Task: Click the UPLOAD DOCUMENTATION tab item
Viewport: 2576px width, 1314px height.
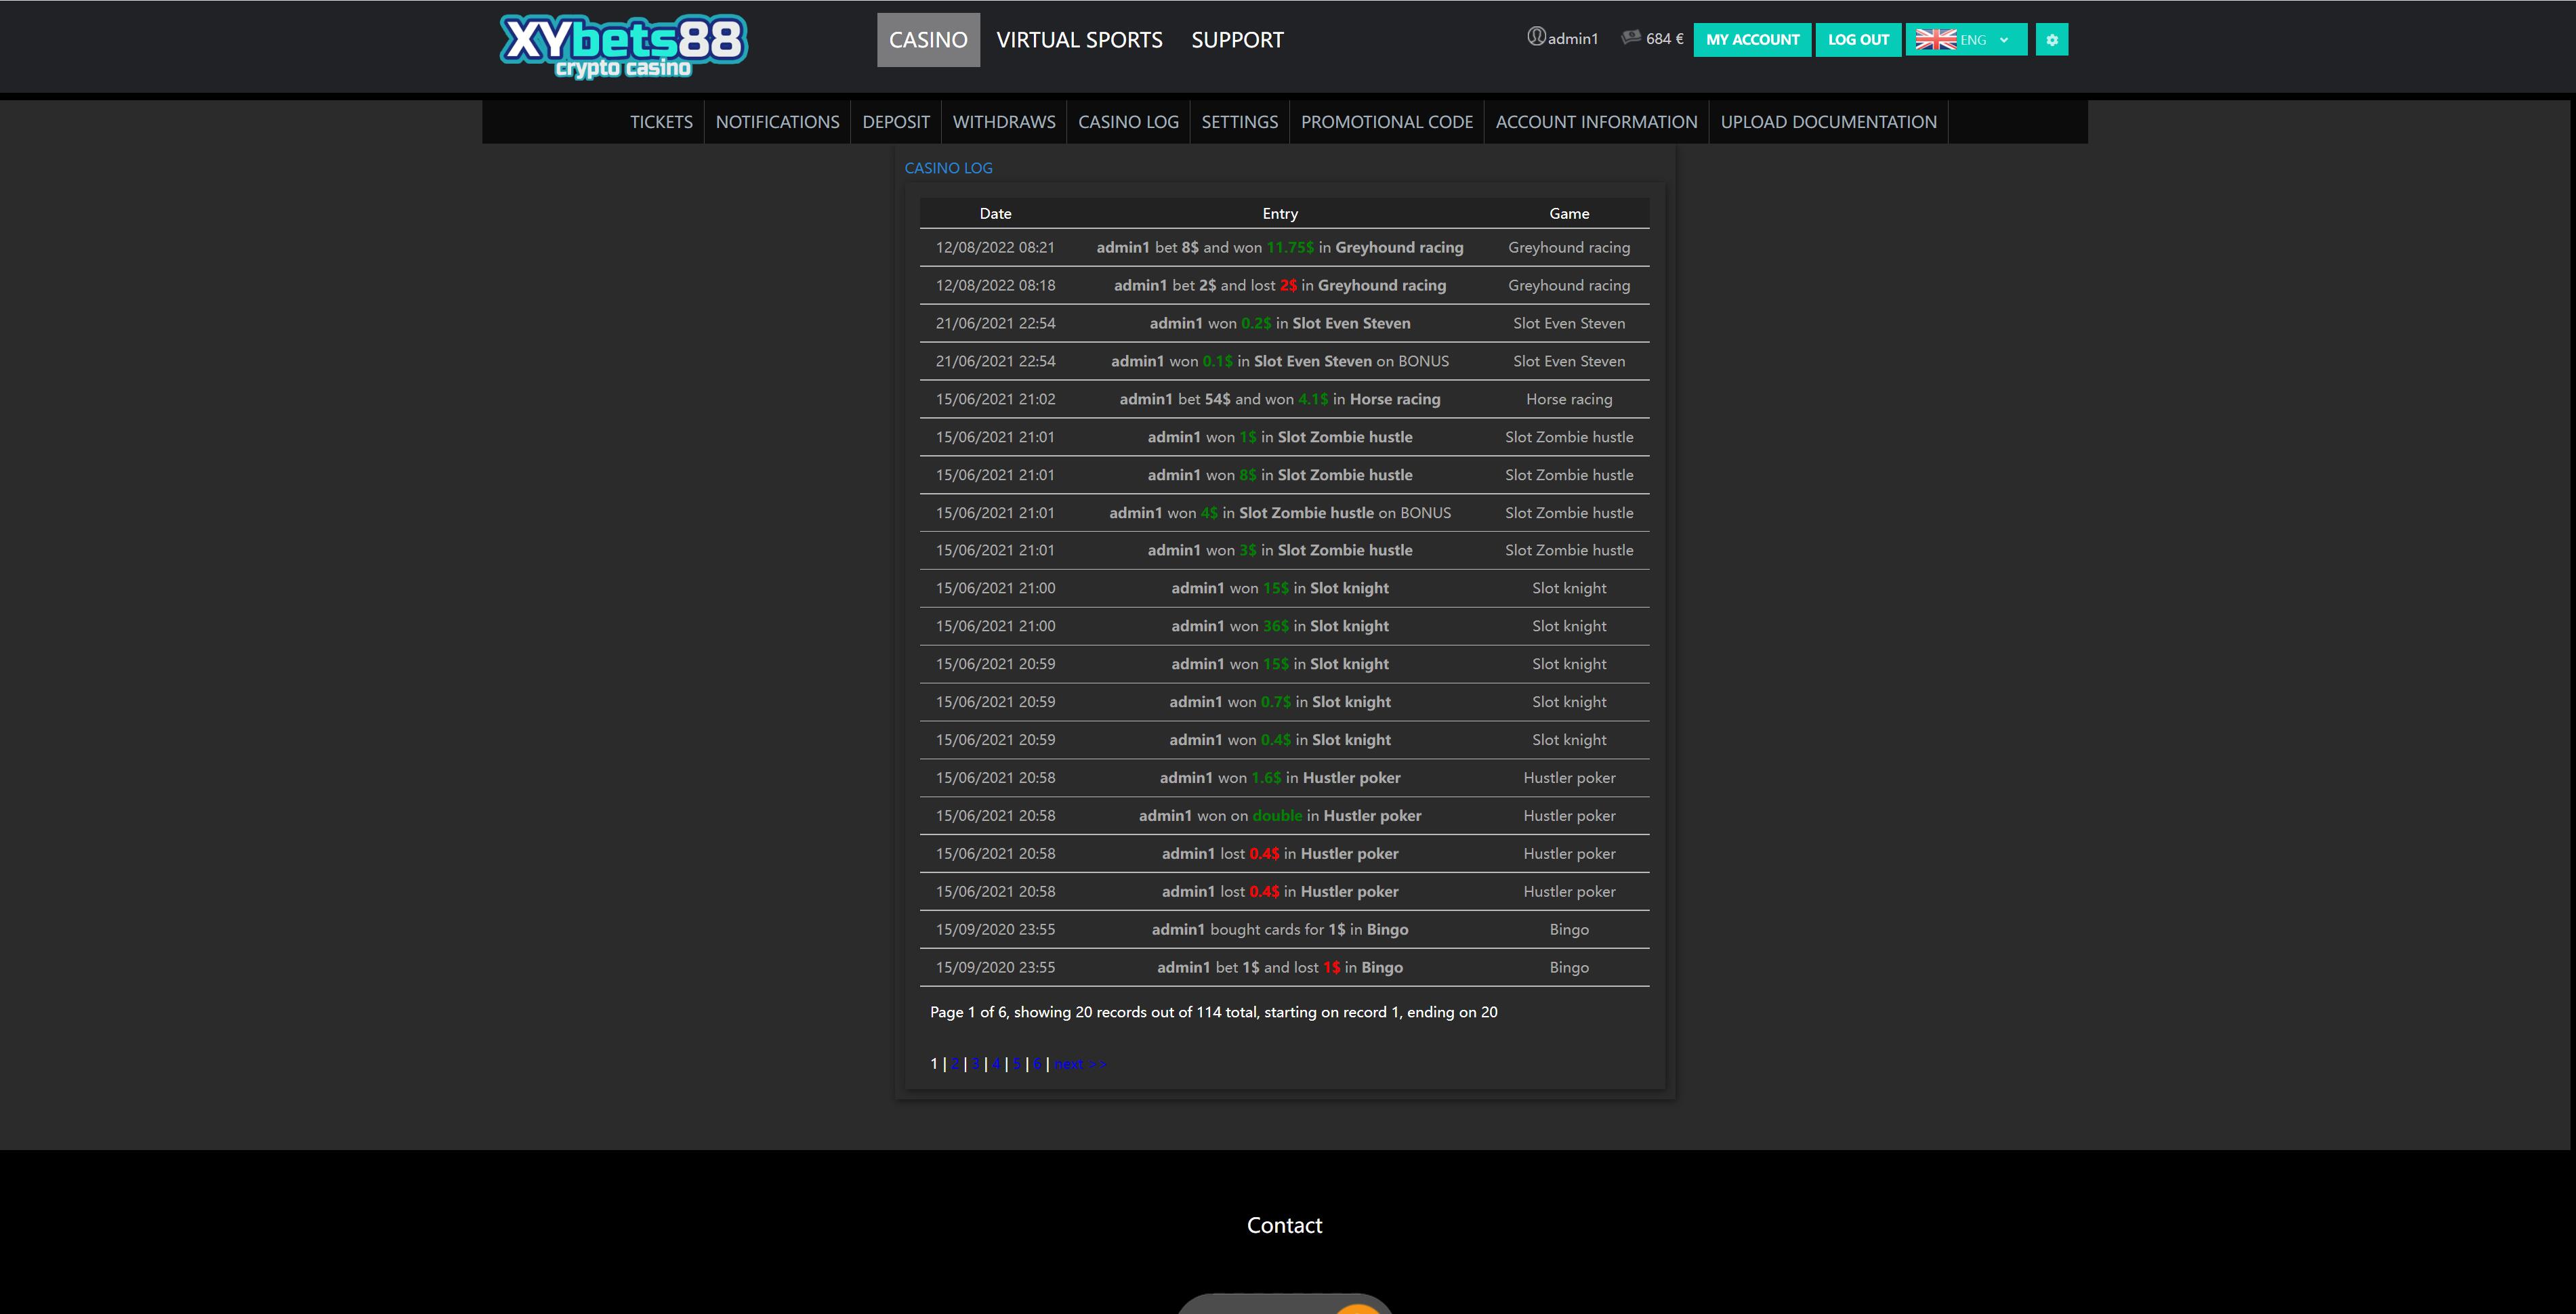Action: 1829,121
